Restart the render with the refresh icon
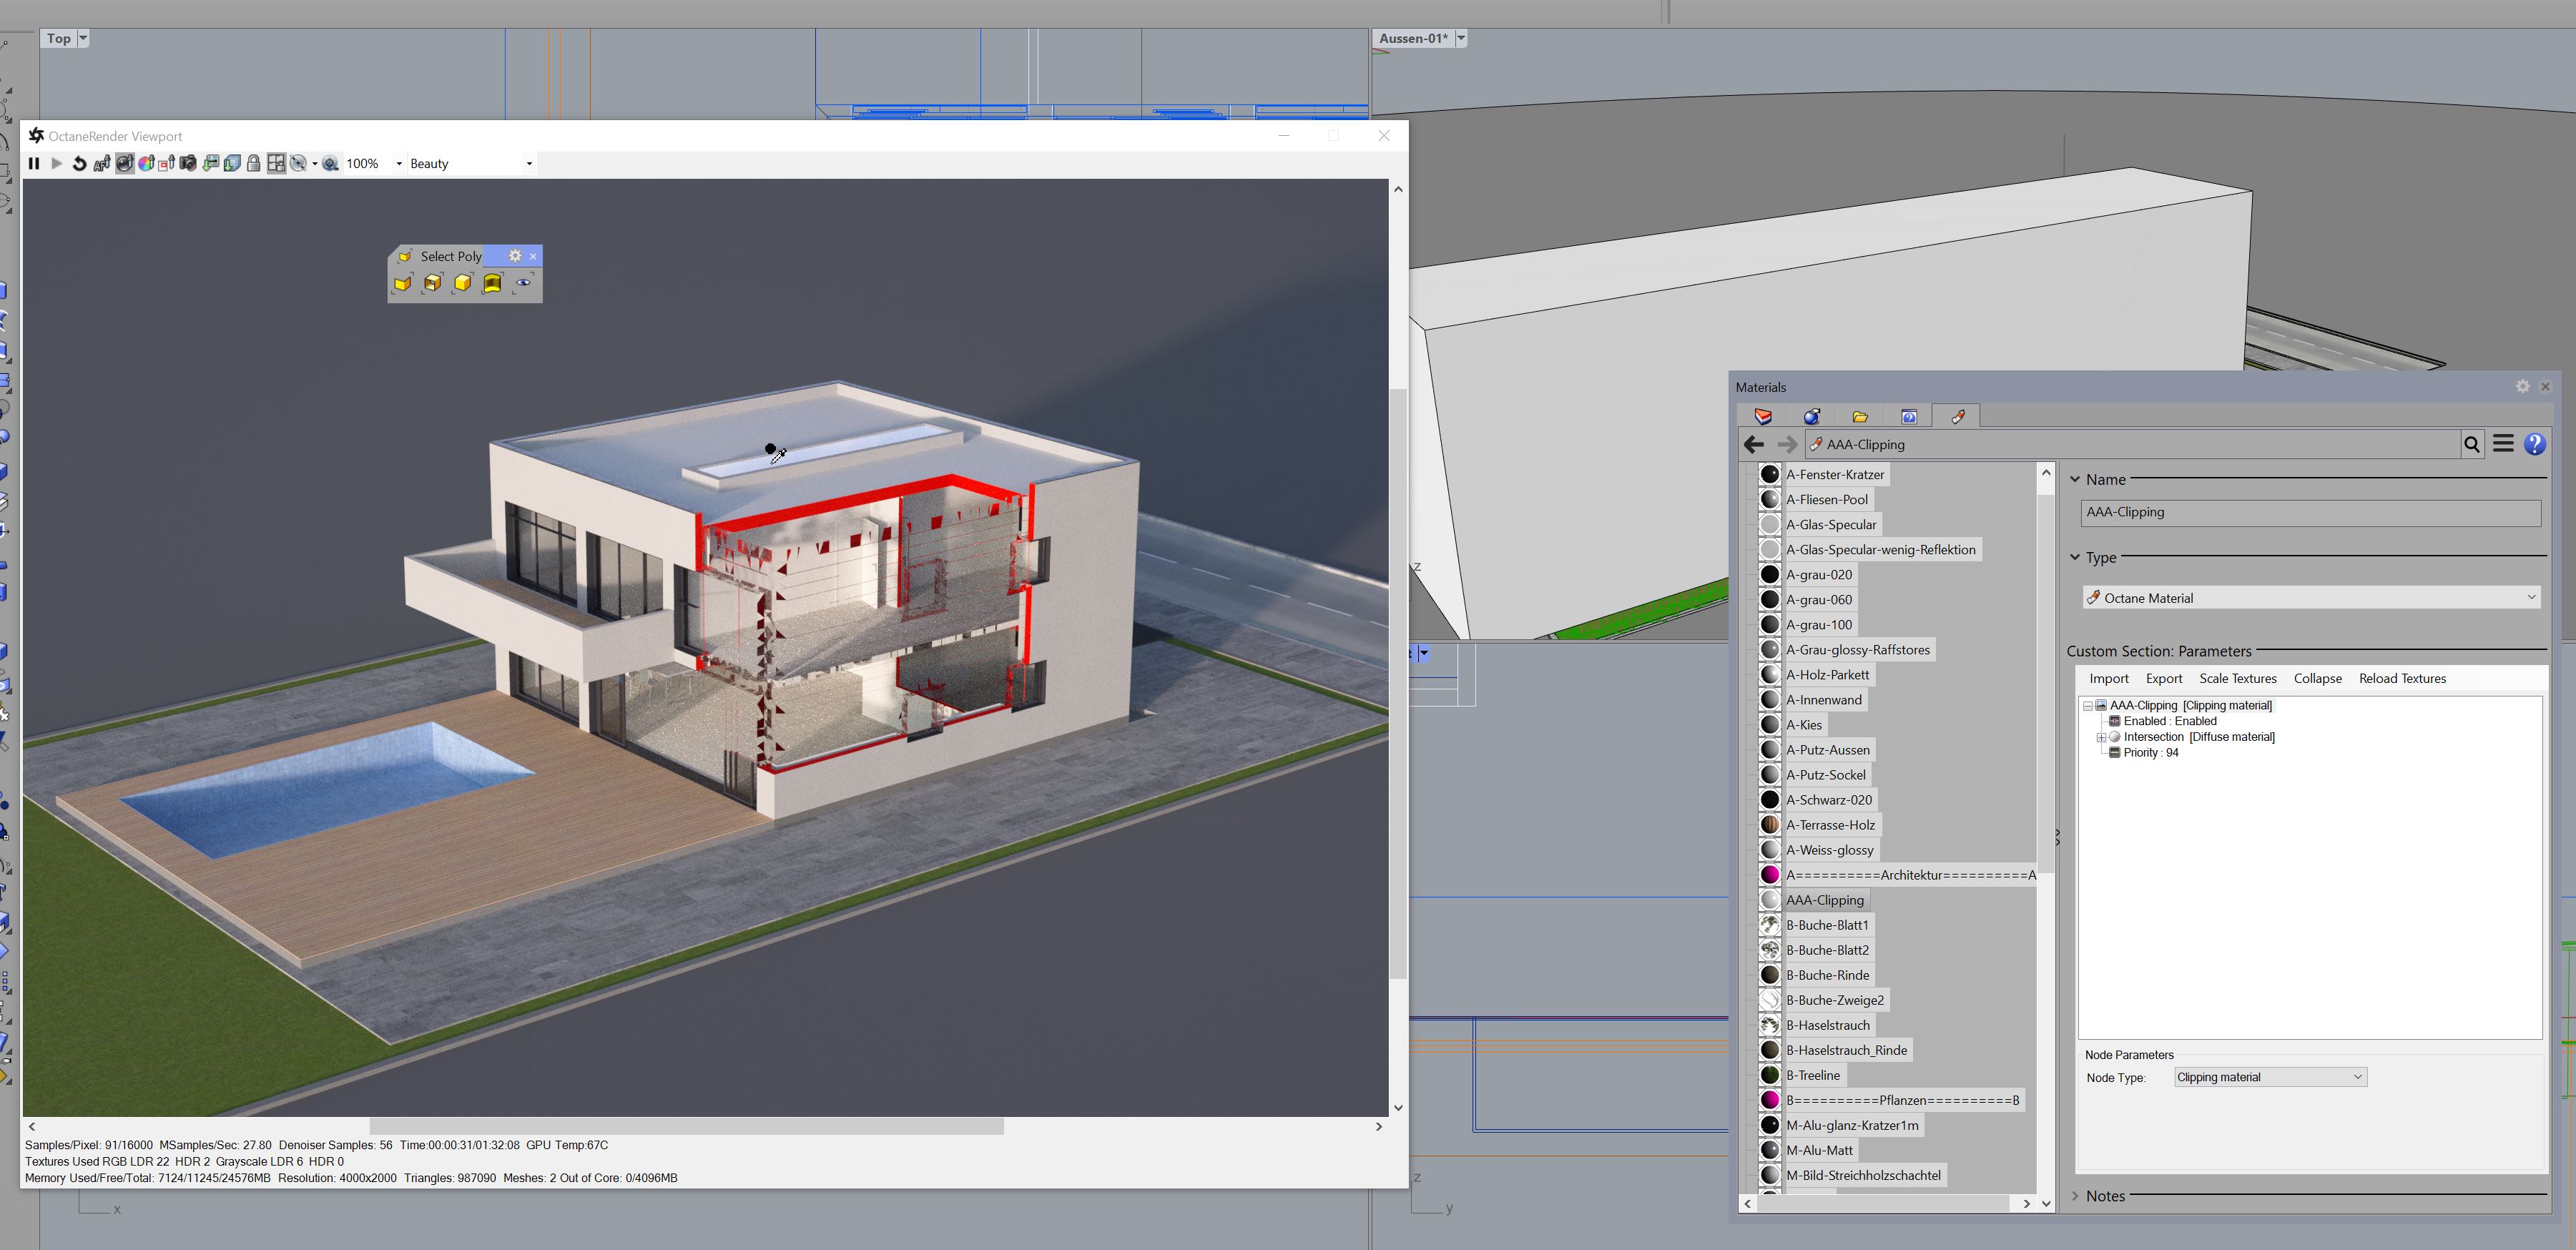This screenshot has height=1250, width=2576. point(80,164)
